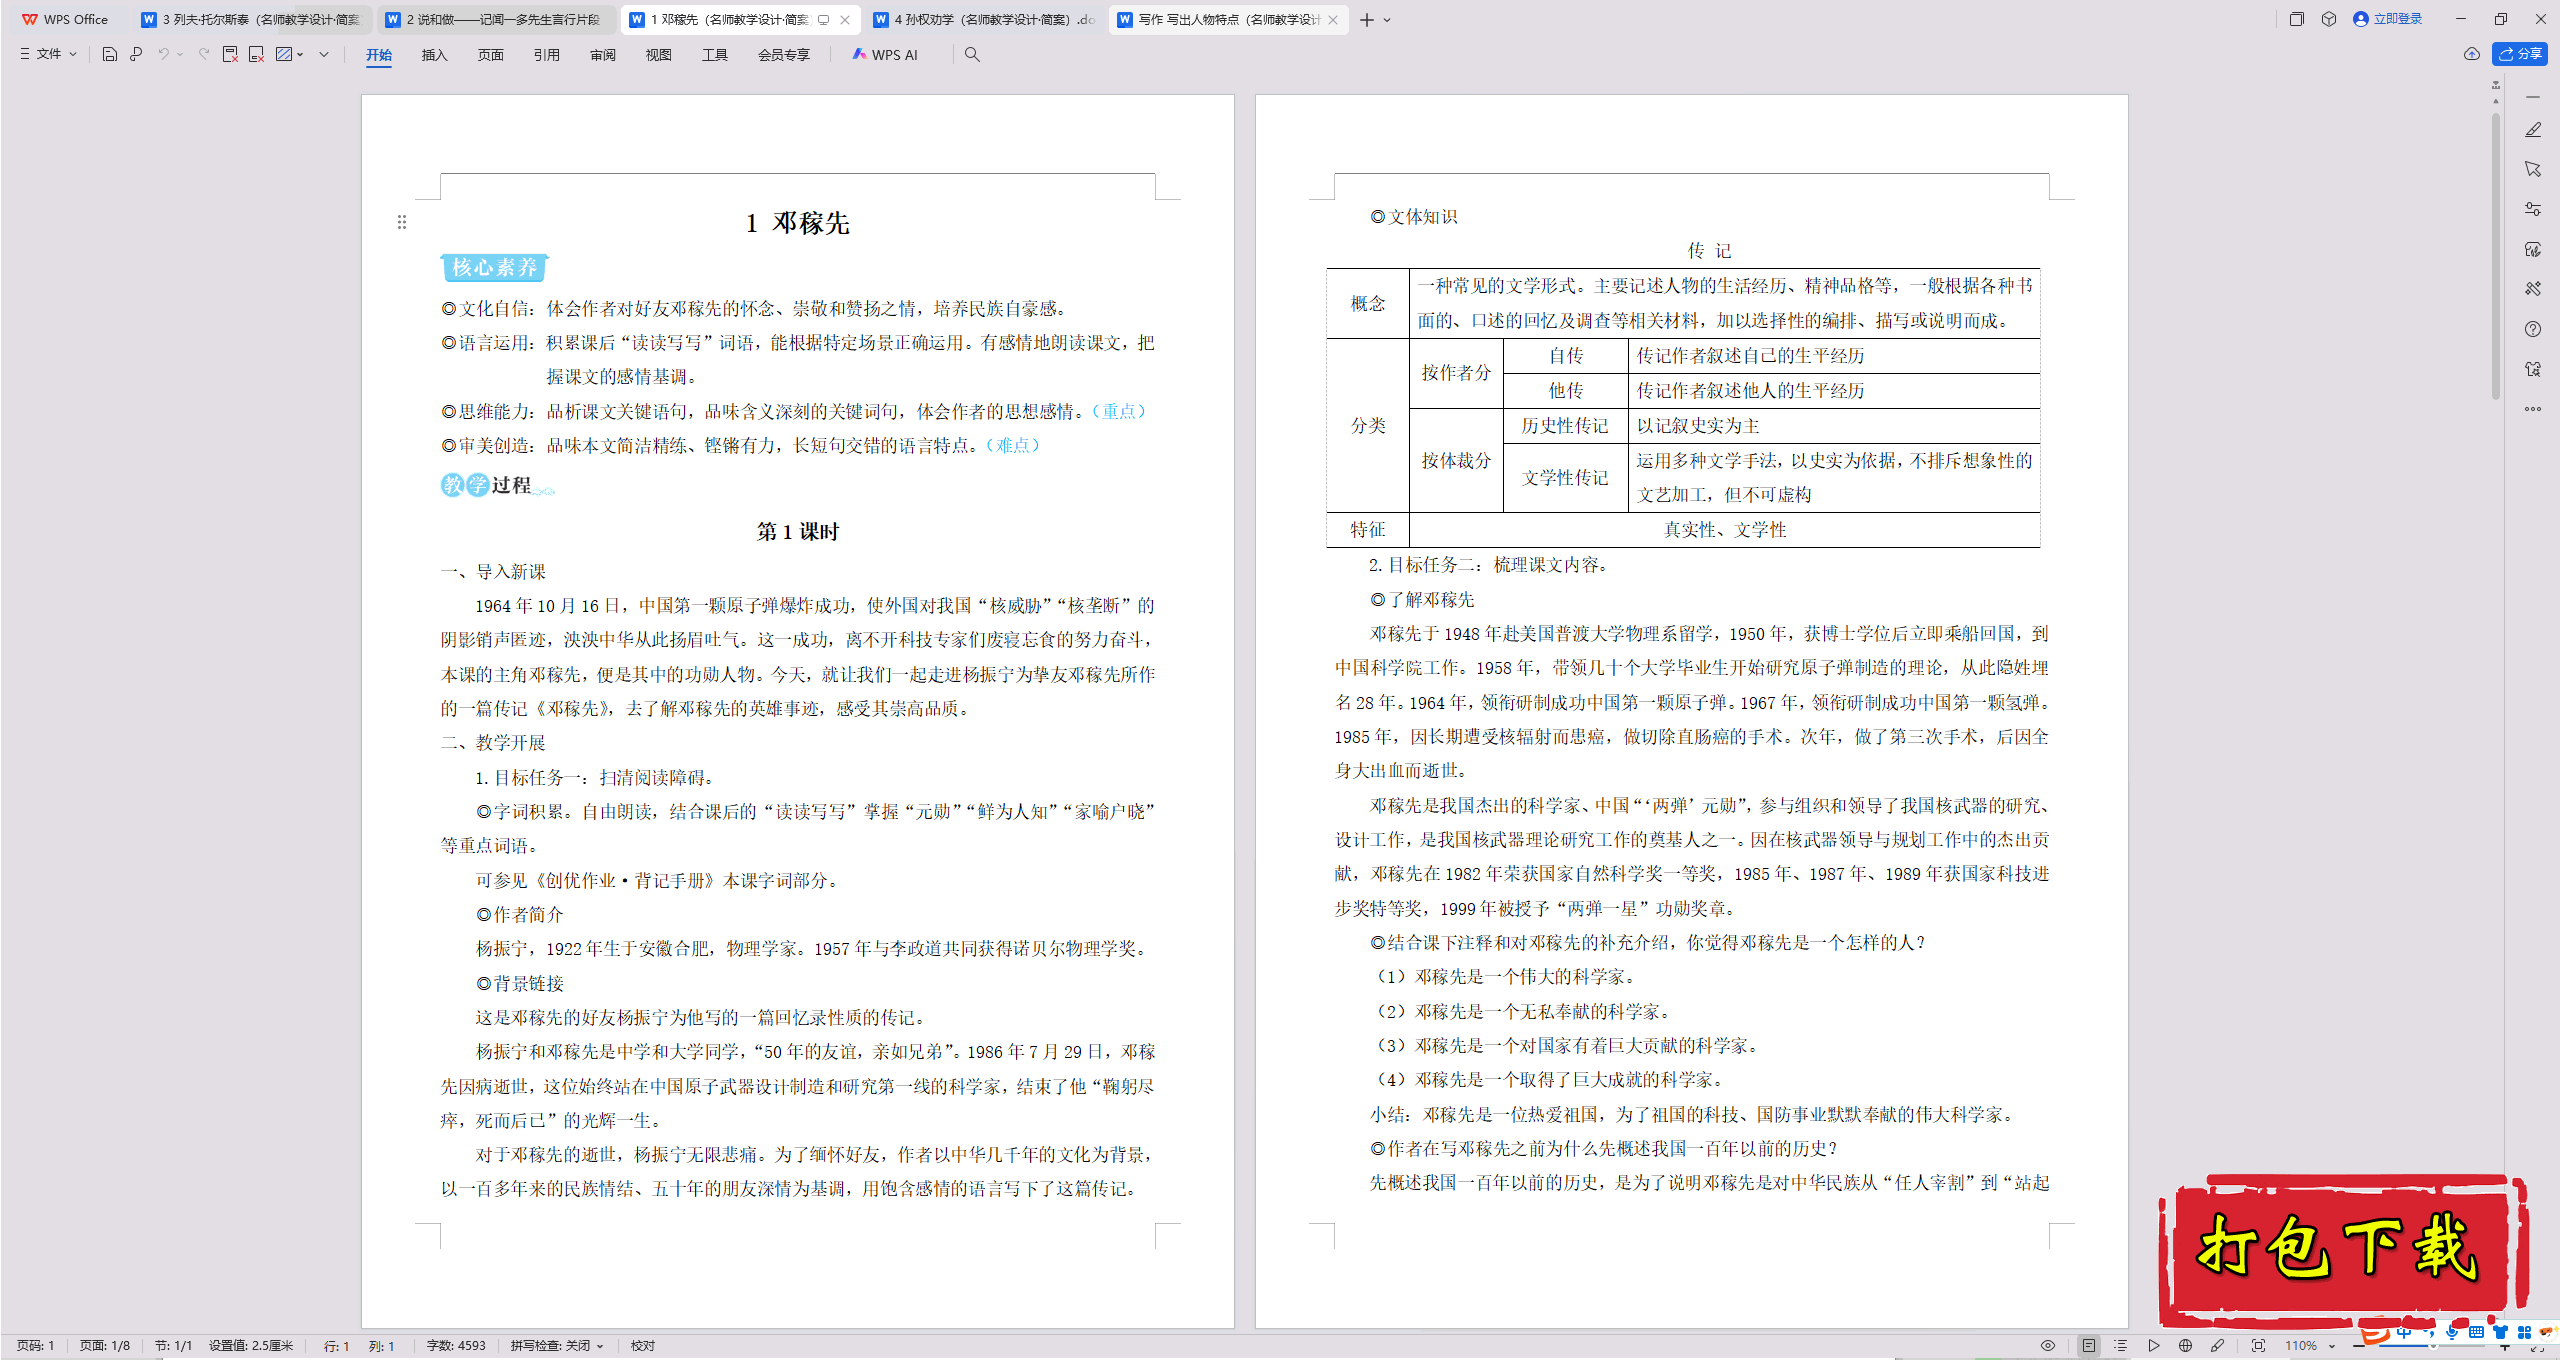Viewport: 2560px width, 1360px height.
Task: Select the 会员专享 ribbon tab
Action: click(x=783, y=55)
